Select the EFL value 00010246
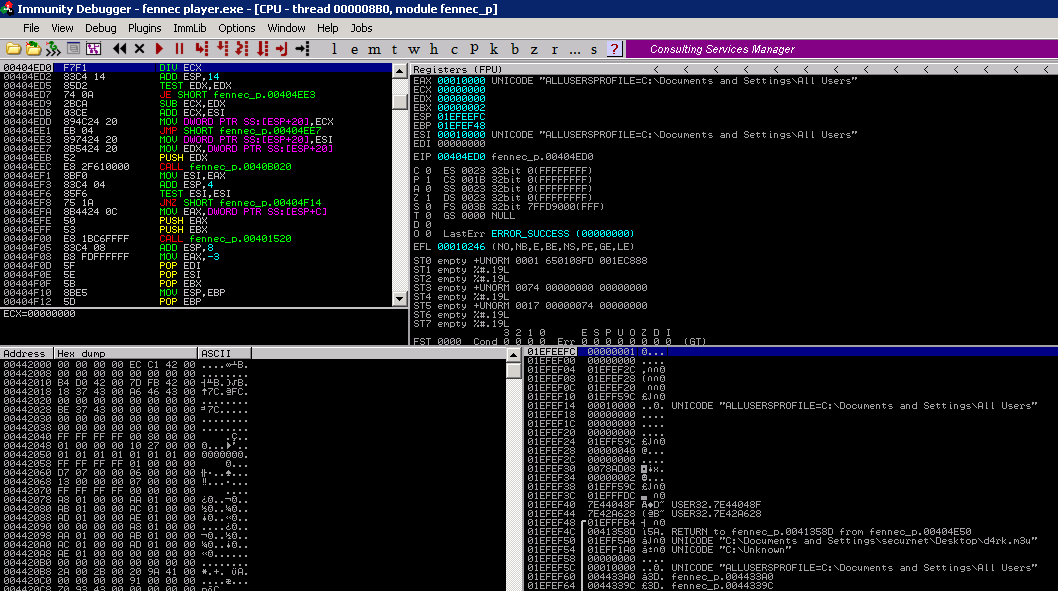Image resolution: width=1058 pixels, height=591 pixels. click(461, 247)
